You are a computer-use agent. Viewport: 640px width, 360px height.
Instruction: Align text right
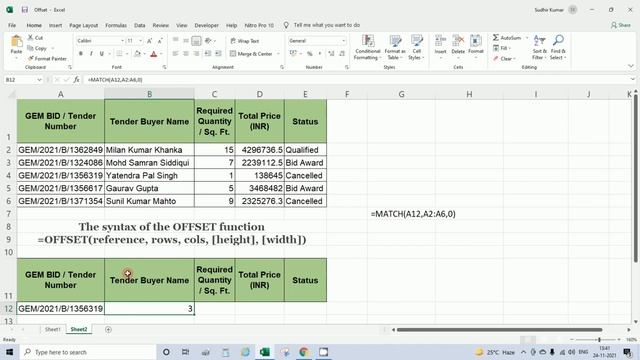[196, 54]
